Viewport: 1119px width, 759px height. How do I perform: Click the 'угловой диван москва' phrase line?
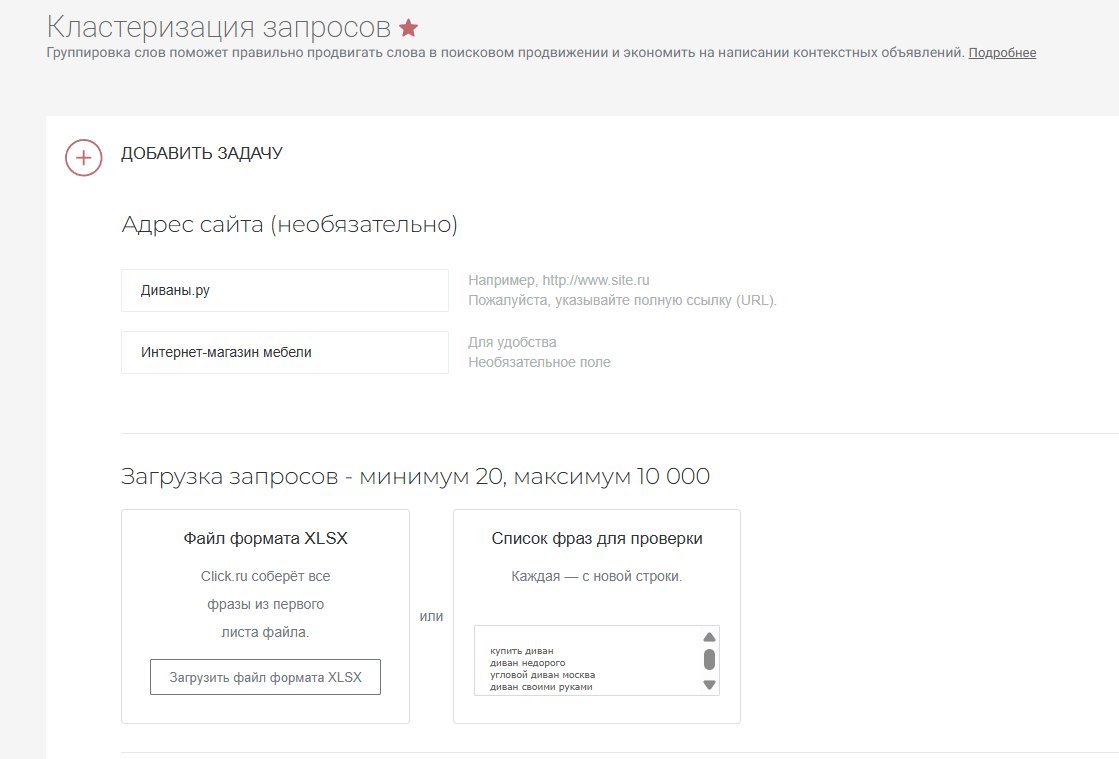point(542,675)
